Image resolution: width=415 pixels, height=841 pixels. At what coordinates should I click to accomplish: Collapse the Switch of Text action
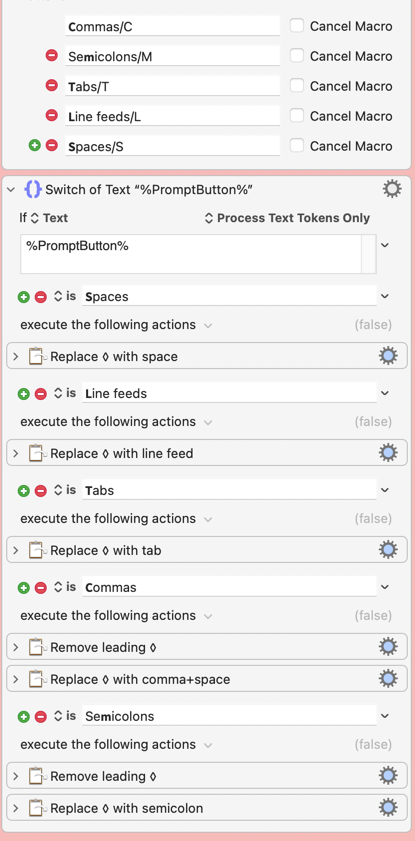(x=11, y=189)
